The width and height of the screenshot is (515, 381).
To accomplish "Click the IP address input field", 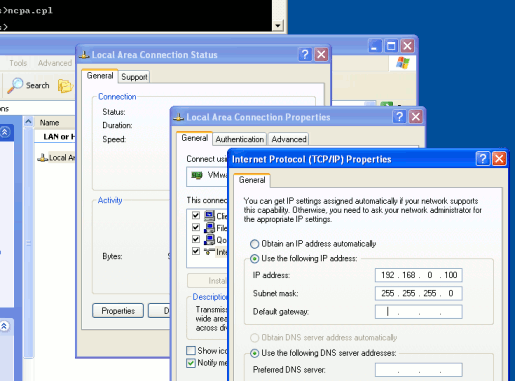I will point(418,275).
